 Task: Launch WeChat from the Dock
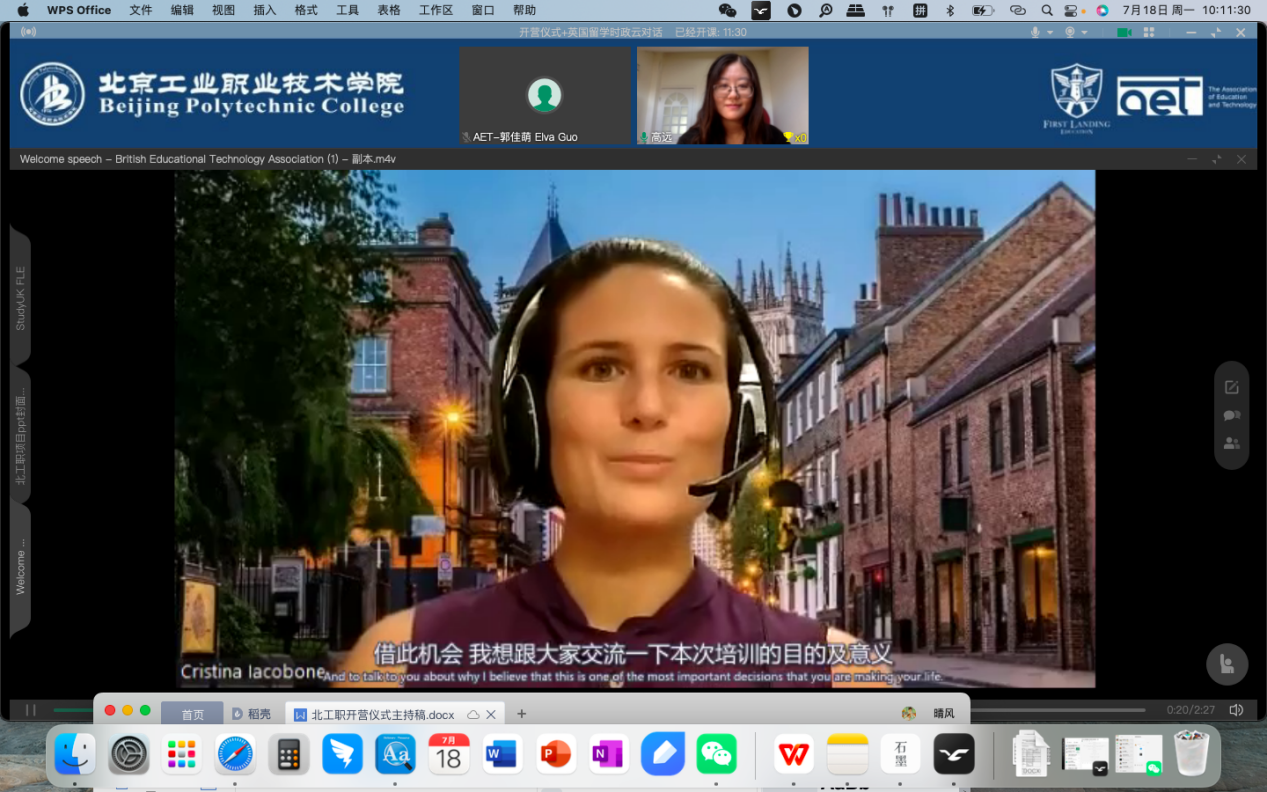tap(716, 754)
